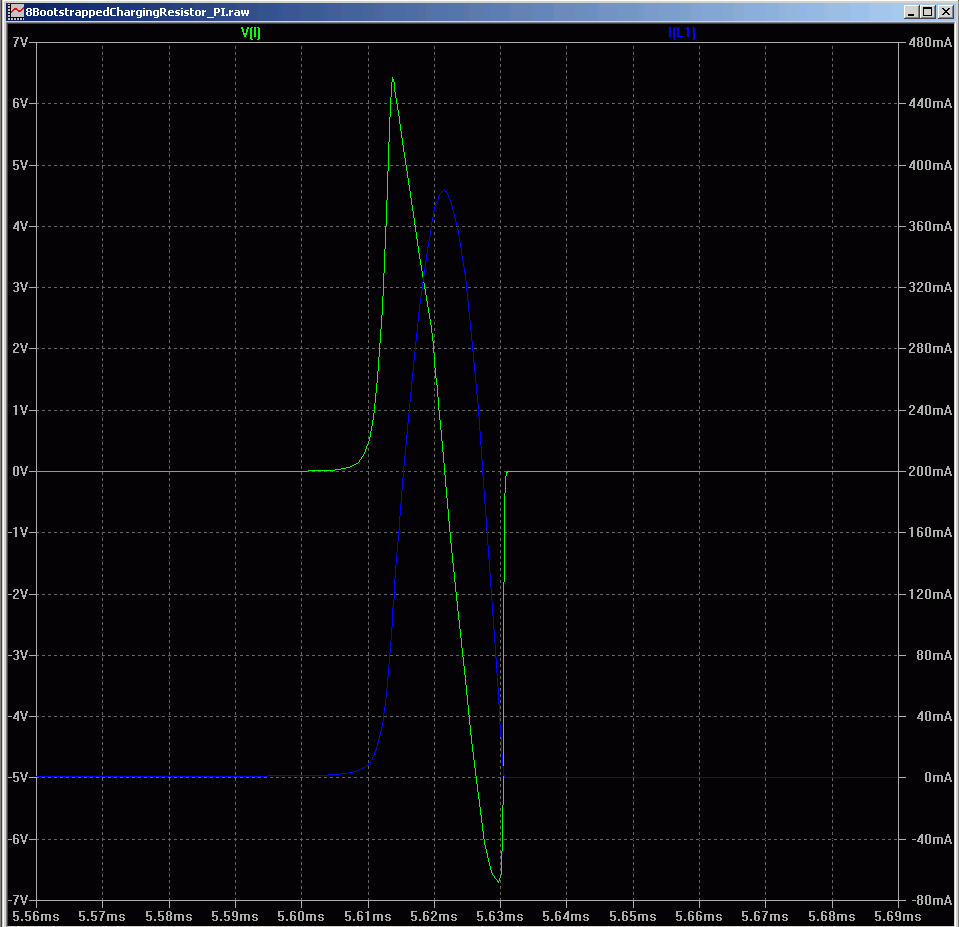Click the 5.56ms label on time axis

point(36,916)
